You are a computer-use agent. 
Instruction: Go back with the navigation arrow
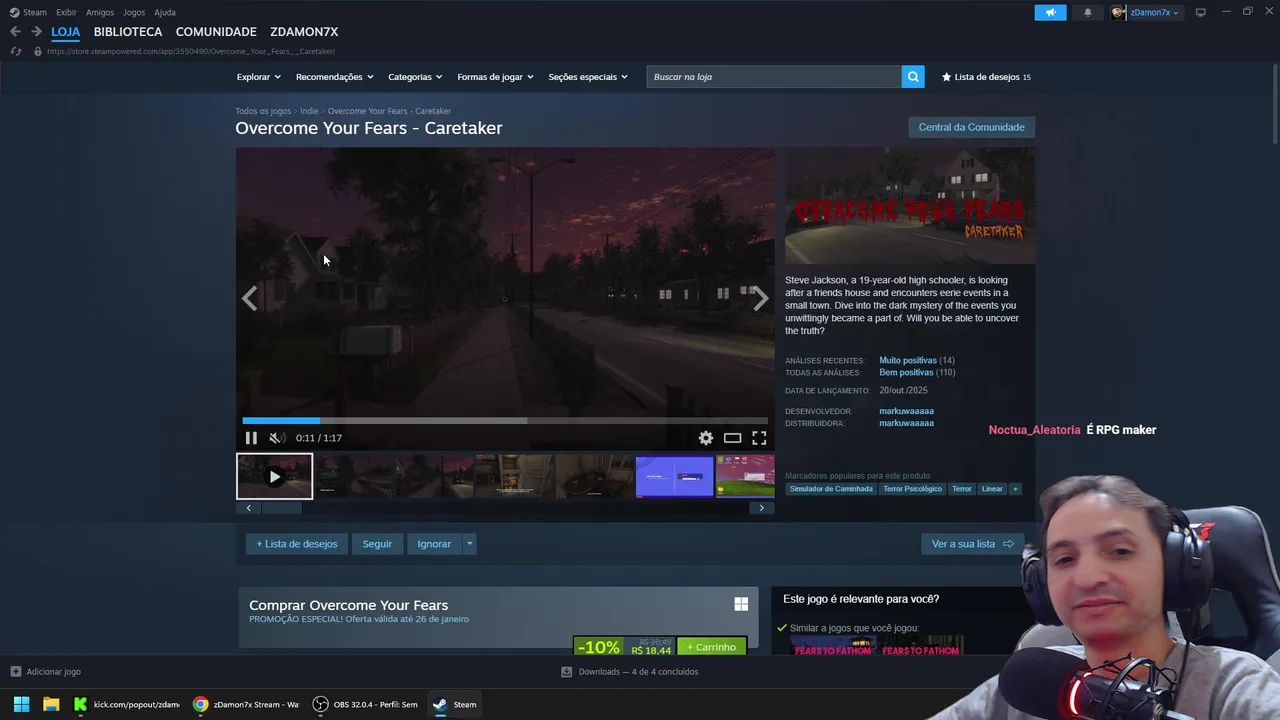click(15, 32)
